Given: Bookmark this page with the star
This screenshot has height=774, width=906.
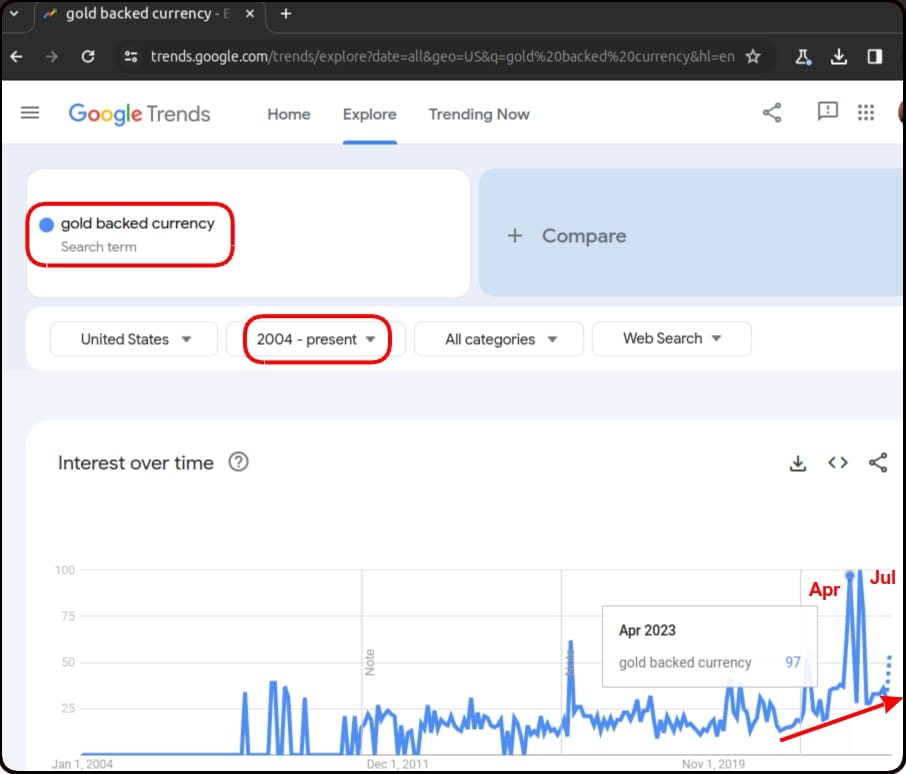Looking at the screenshot, I should click(752, 56).
